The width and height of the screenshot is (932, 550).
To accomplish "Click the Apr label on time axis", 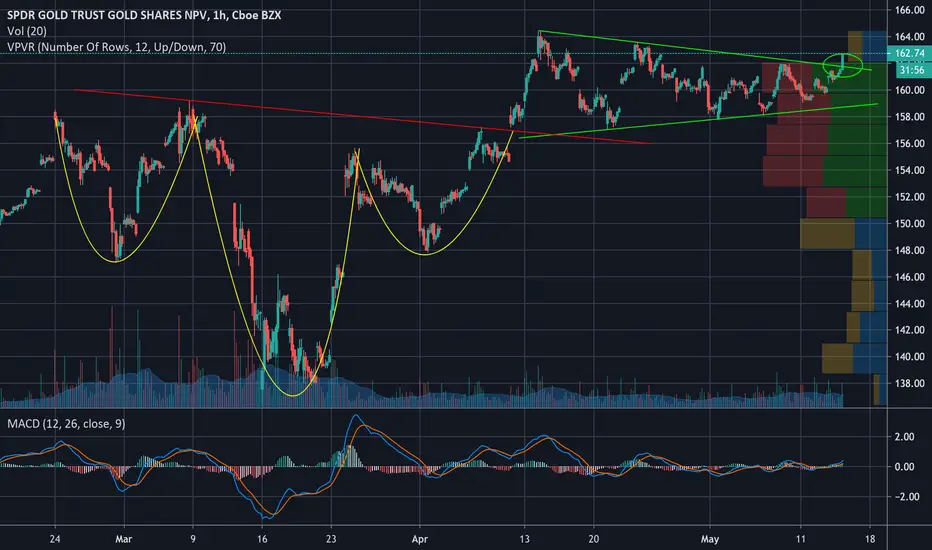I will pos(420,539).
